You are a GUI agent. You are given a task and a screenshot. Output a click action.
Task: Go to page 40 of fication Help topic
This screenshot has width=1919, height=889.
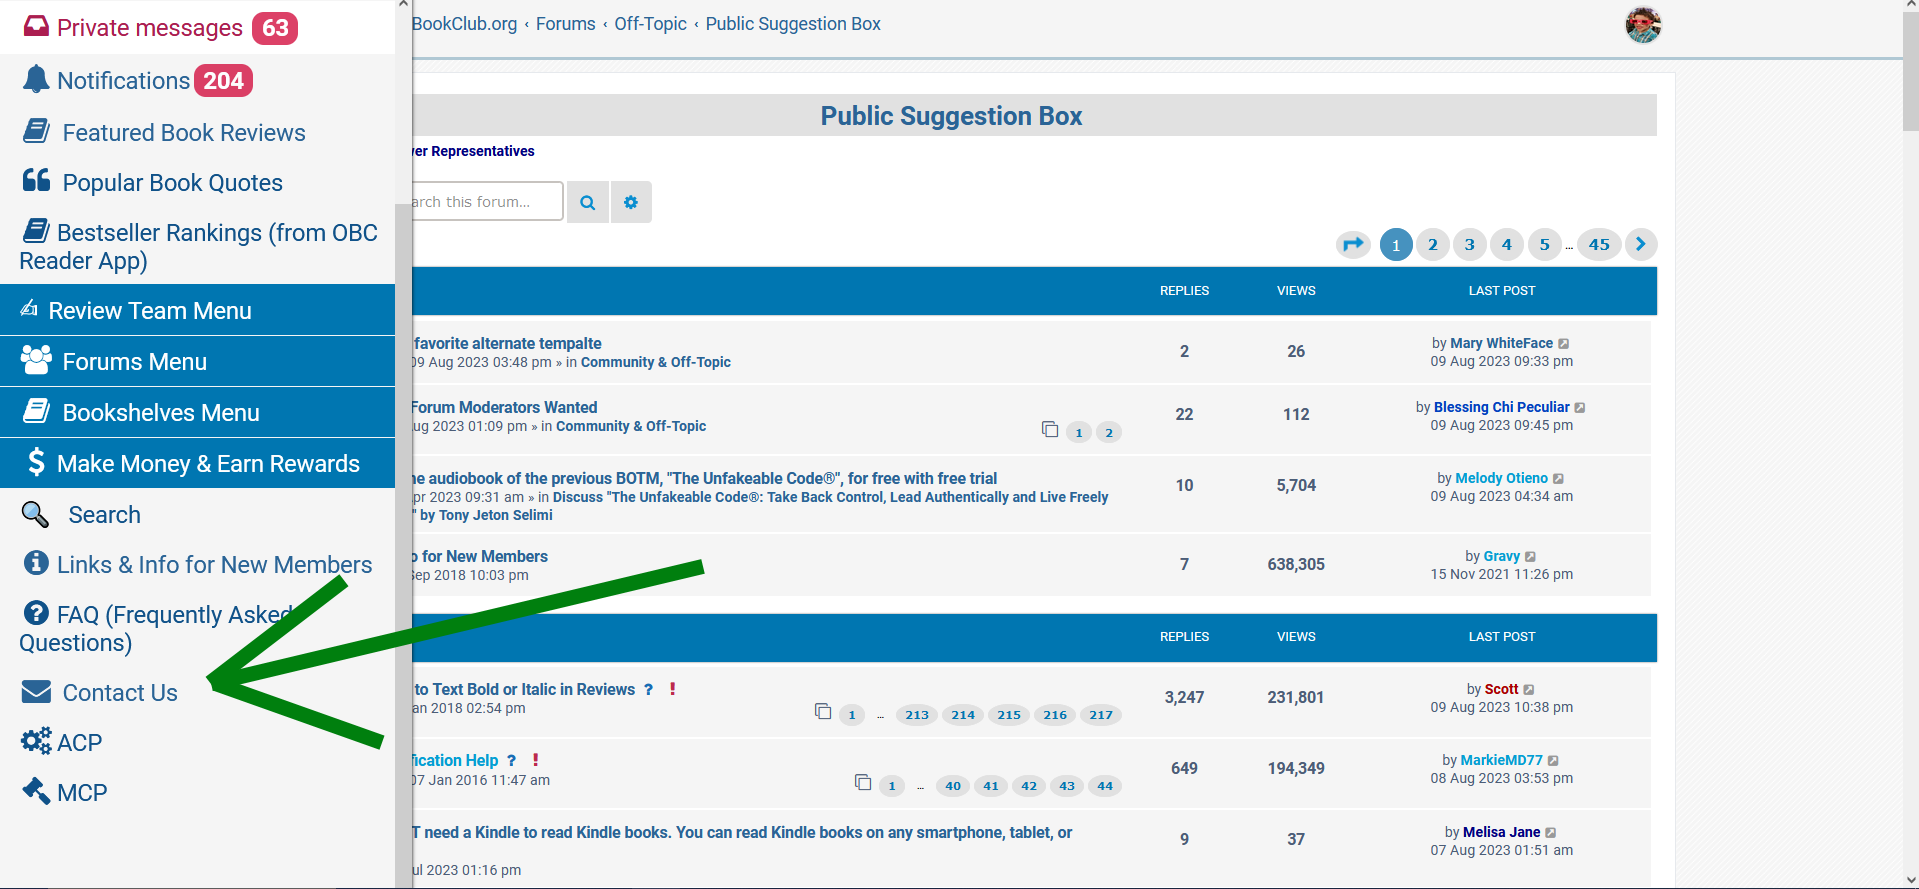coord(953,785)
